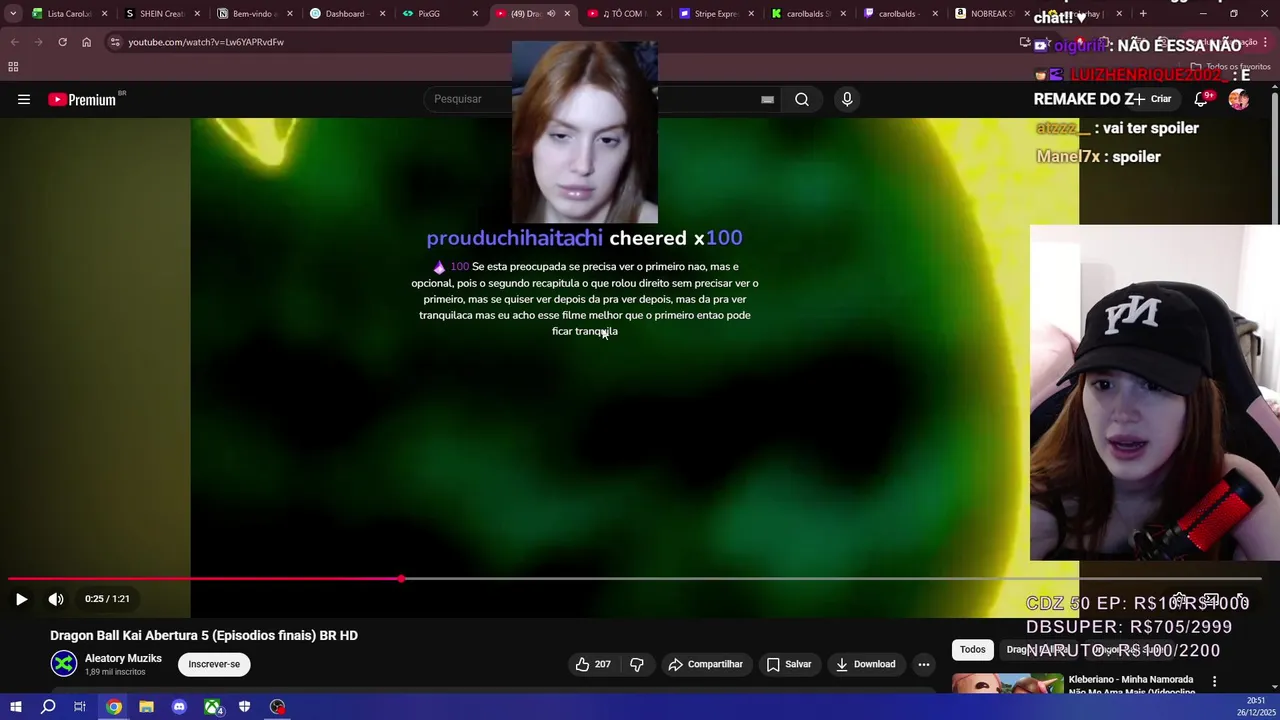Viewport: 1280px width, 720px height.
Task: Go to YouTube Premium home logo
Action: pyautogui.click(x=82, y=99)
